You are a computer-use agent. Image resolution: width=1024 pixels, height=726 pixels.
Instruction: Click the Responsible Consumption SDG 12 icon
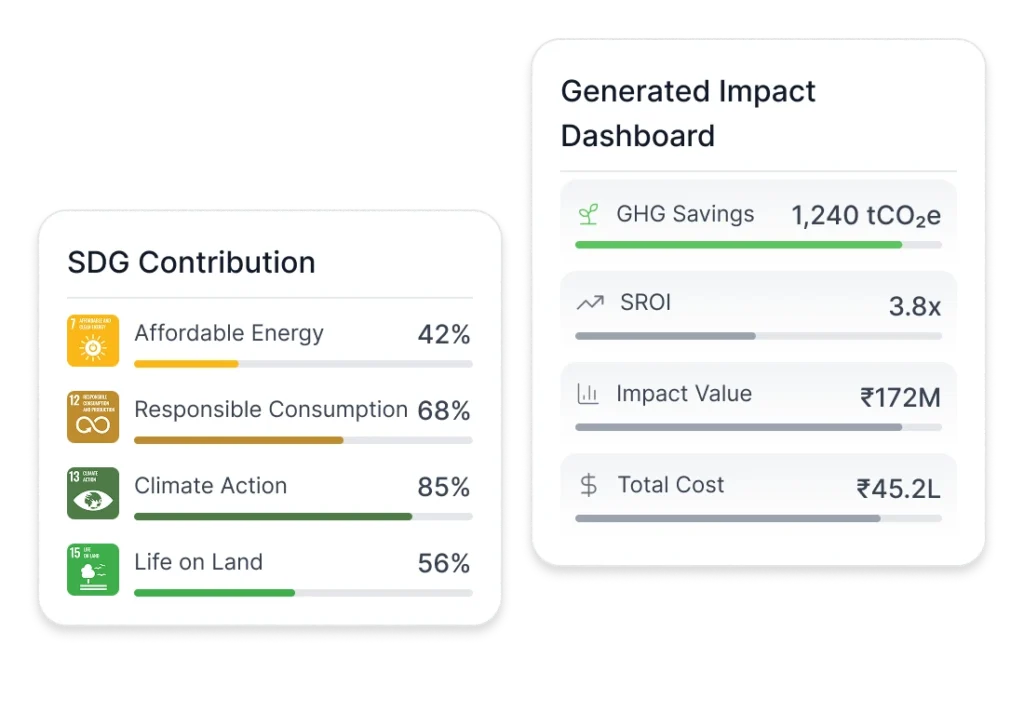click(x=93, y=416)
